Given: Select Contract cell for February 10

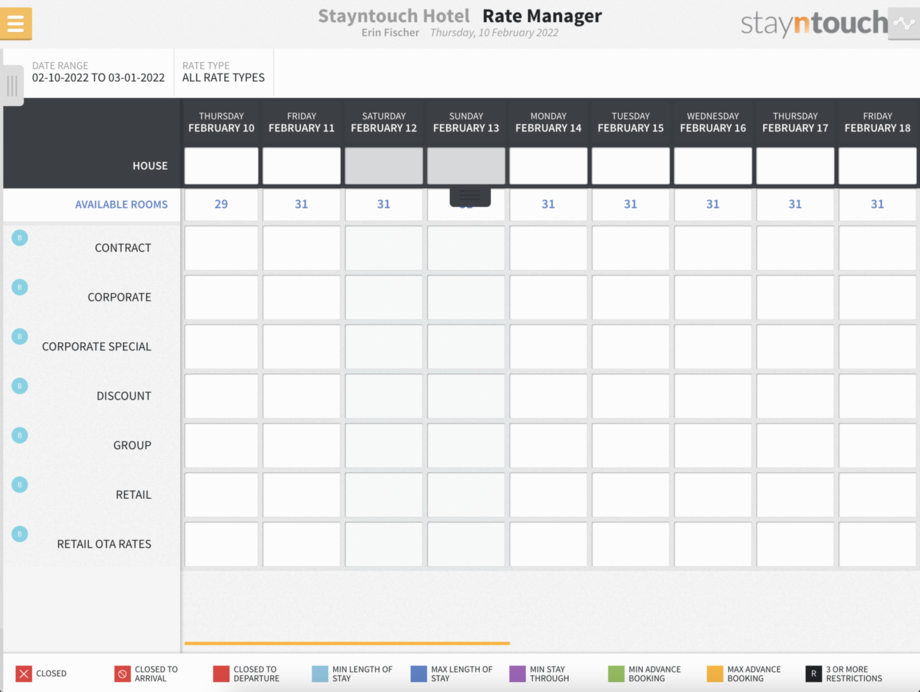Looking at the screenshot, I should 221,248.
